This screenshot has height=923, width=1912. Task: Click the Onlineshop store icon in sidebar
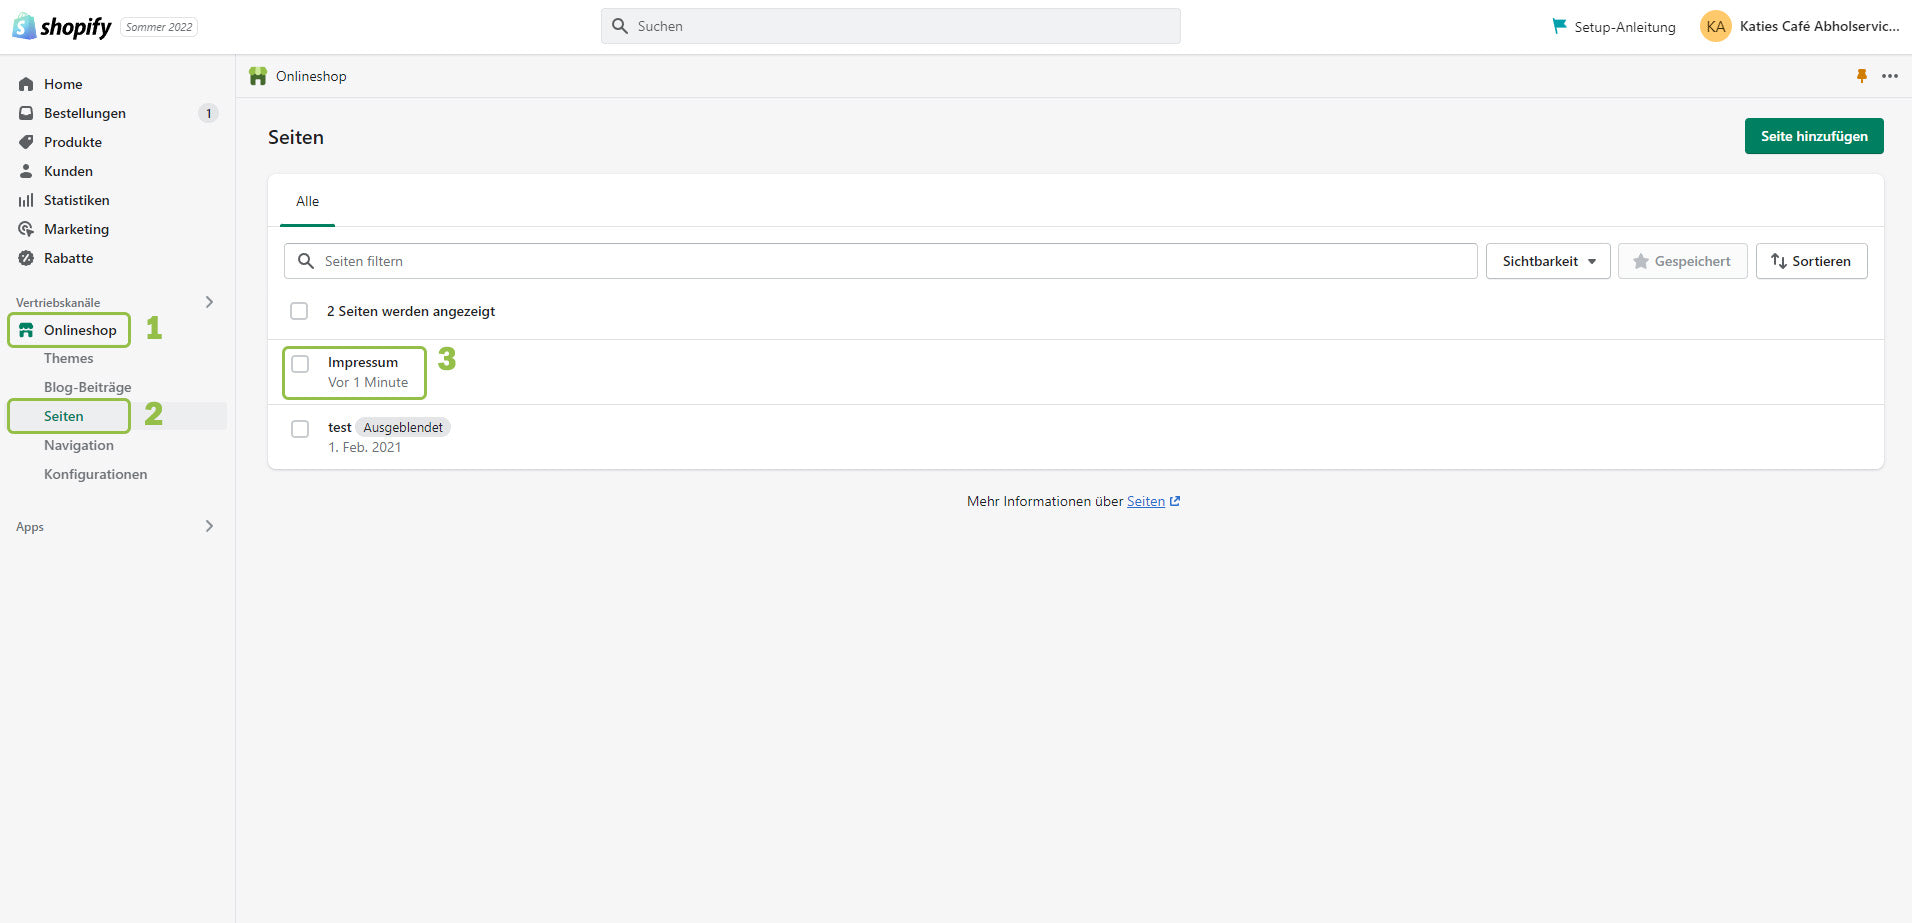click(x=26, y=330)
